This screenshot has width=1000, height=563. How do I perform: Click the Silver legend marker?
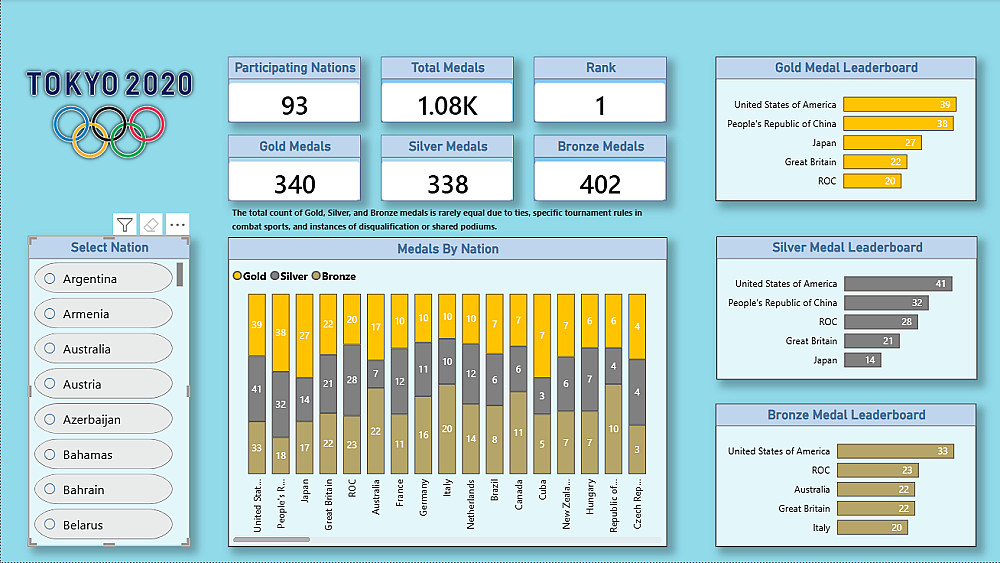click(275, 276)
